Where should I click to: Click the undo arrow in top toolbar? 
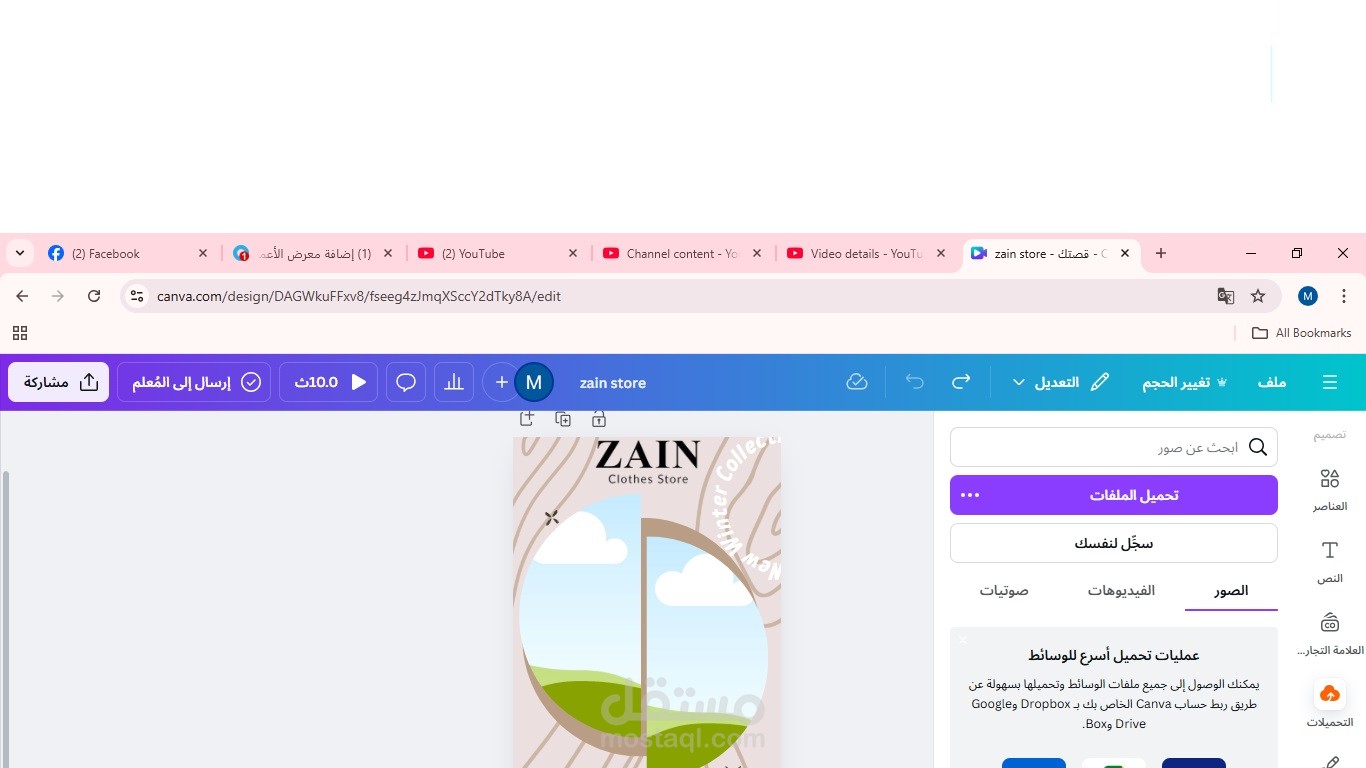pyautogui.click(x=914, y=382)
